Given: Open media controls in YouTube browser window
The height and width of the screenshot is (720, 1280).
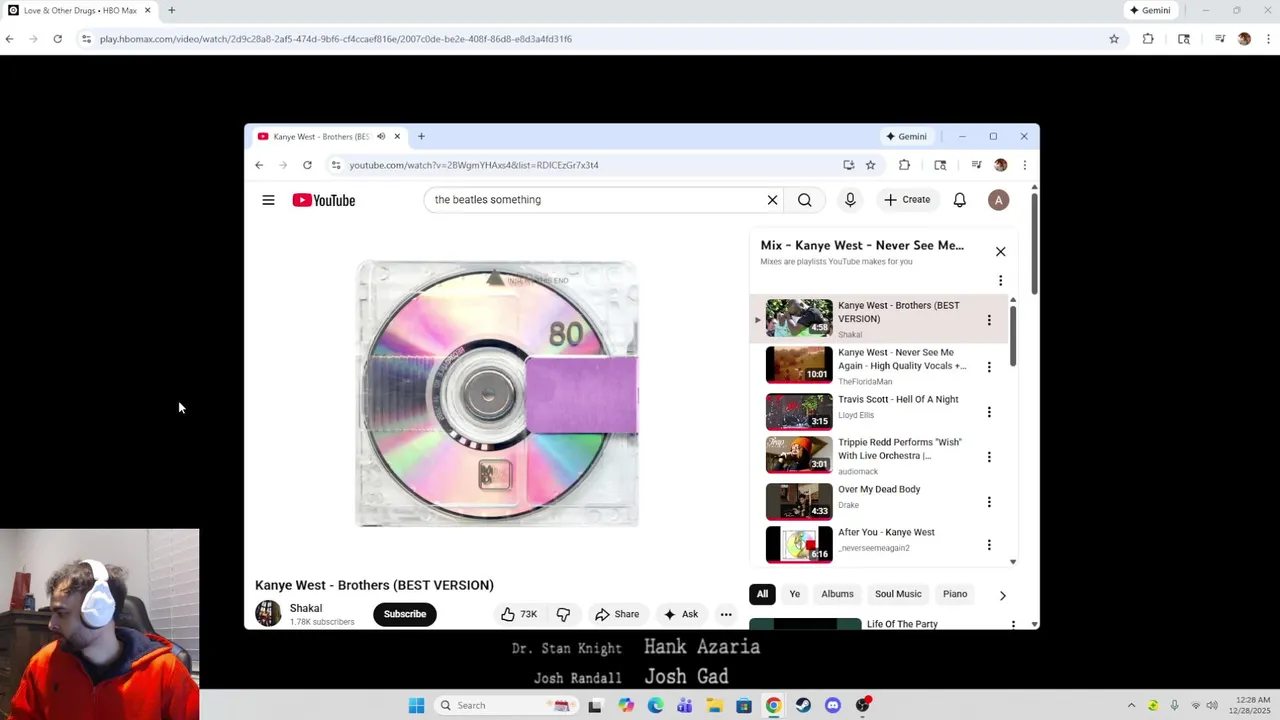Looking at the screenshot, I should tap(976, 165).
